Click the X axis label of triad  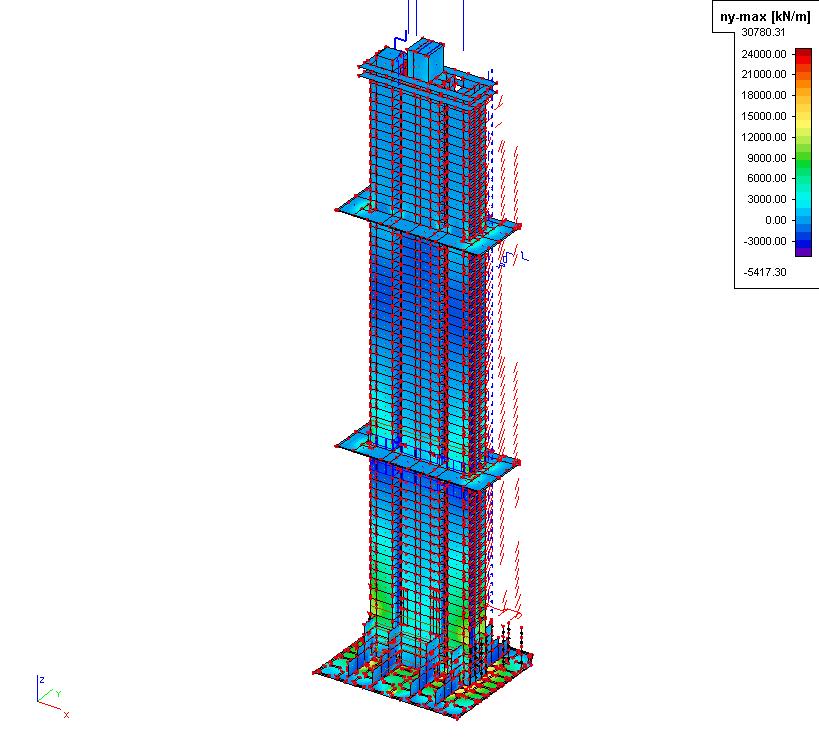(x=66, y=715)
